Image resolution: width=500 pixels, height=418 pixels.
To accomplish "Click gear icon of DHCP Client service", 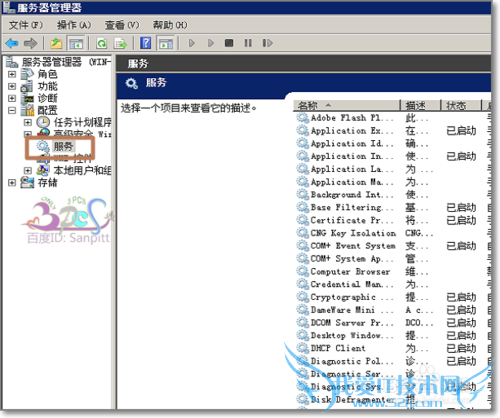I will click(303, 348).
